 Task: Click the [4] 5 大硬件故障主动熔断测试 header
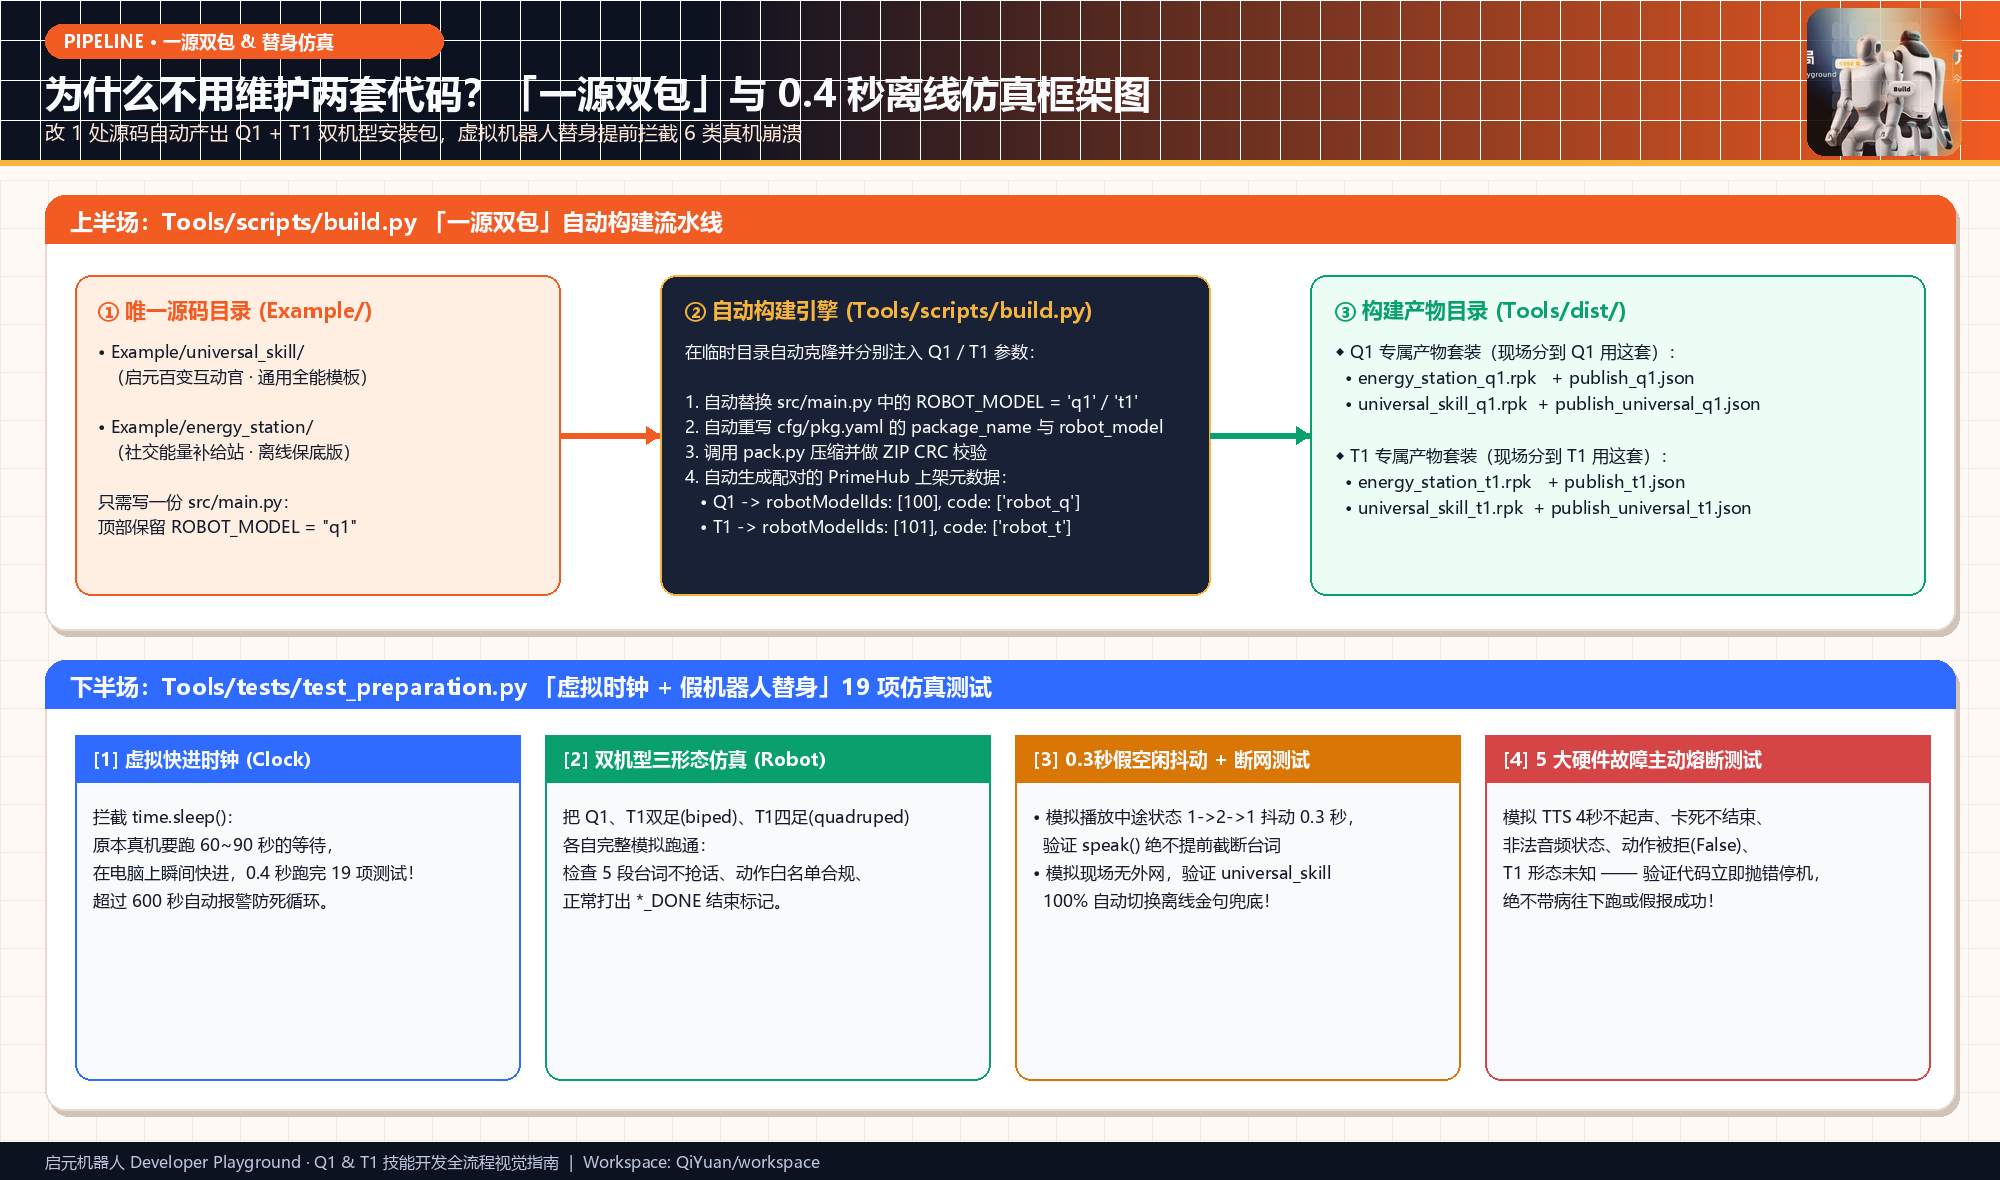[x=1708, y=759]
